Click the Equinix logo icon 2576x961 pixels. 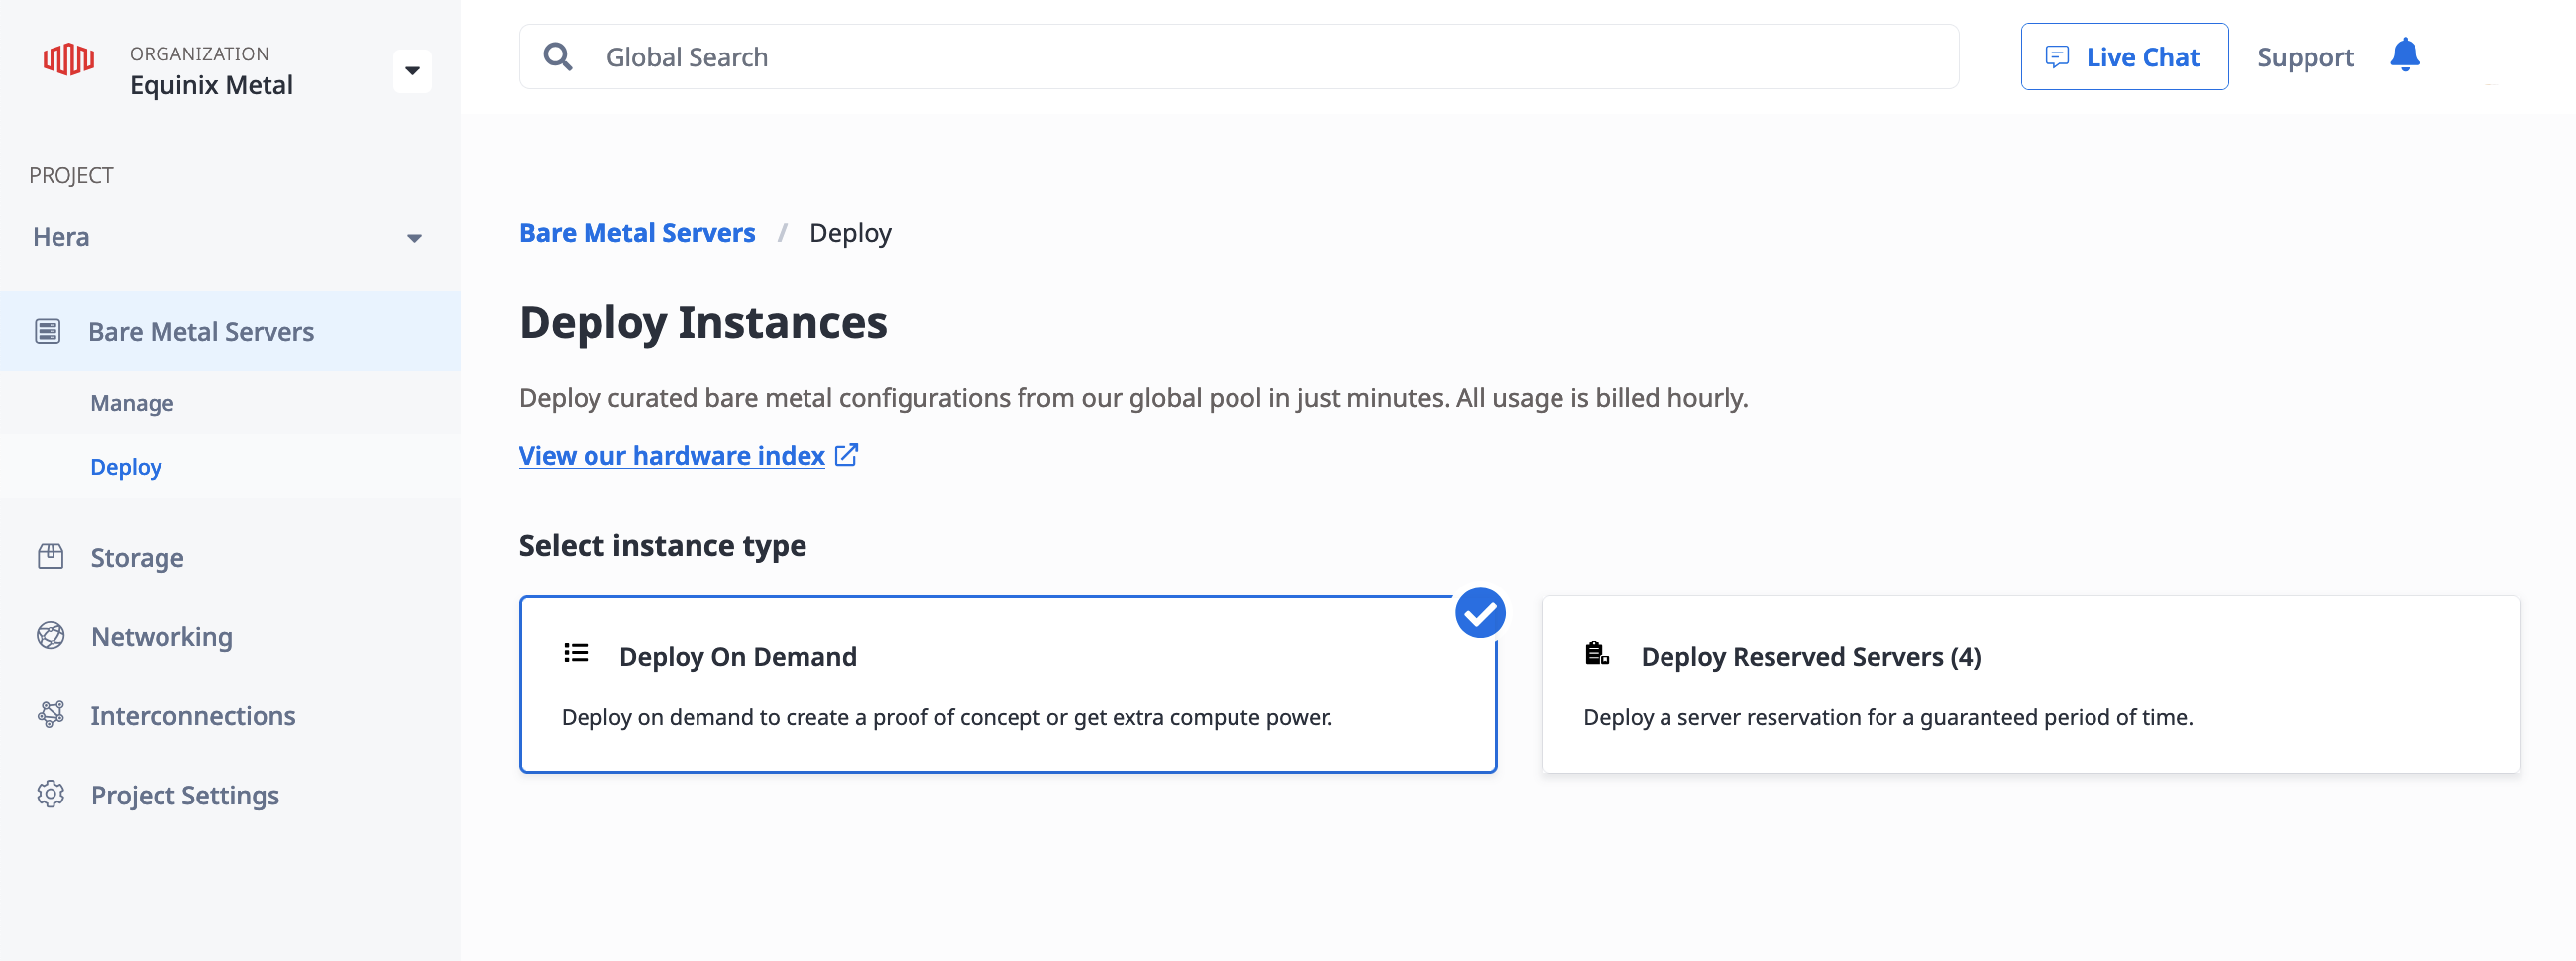[68, 60]
